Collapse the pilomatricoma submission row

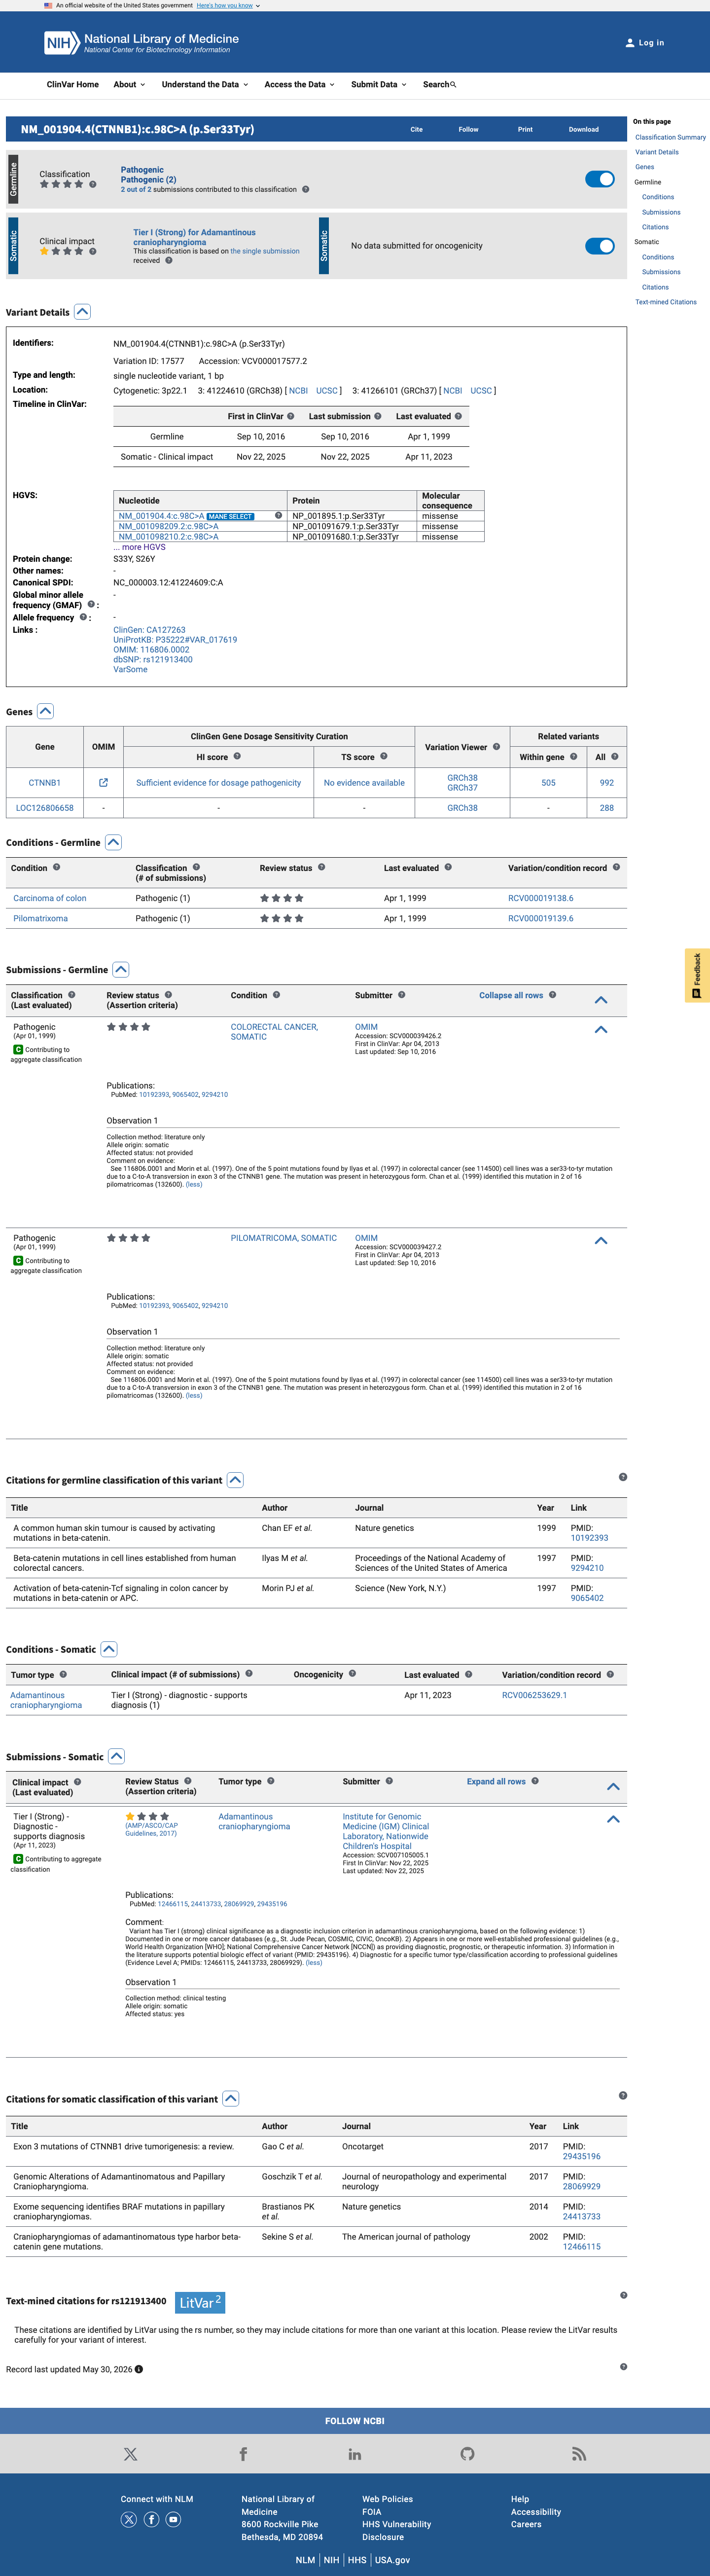pyautogui.click(x=601, y=1240)
